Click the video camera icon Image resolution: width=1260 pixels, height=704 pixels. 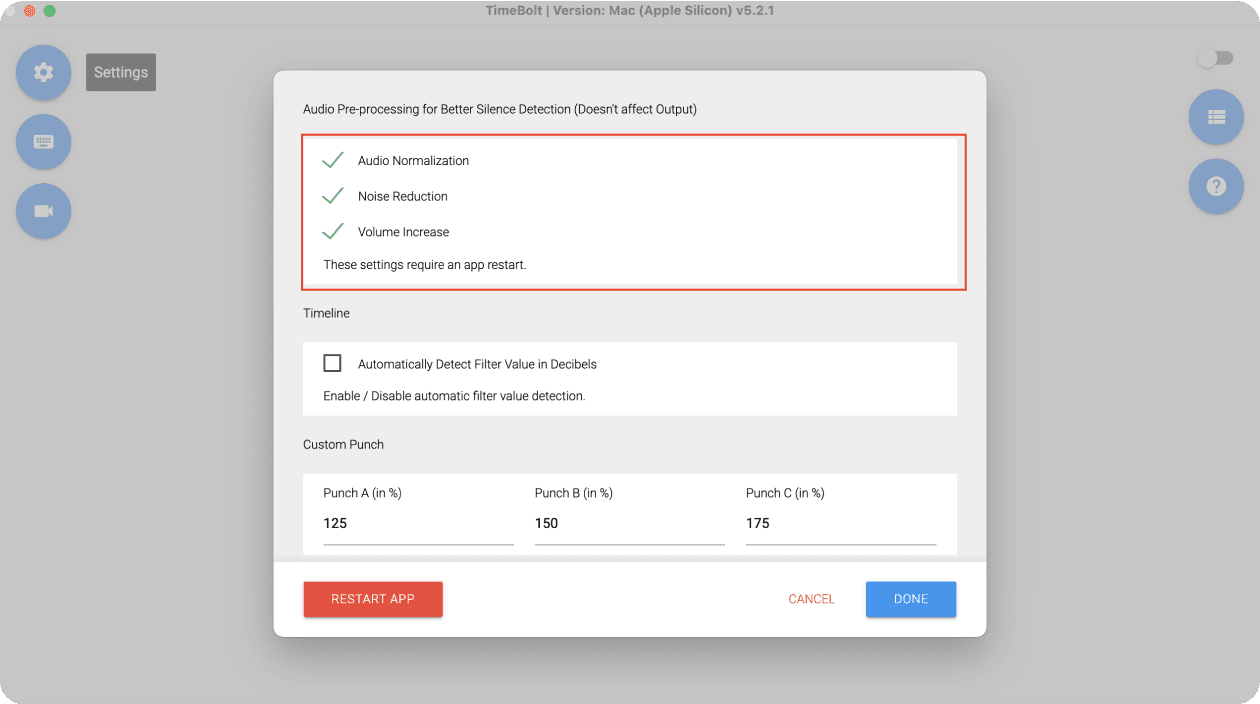(x=43, y=211)
